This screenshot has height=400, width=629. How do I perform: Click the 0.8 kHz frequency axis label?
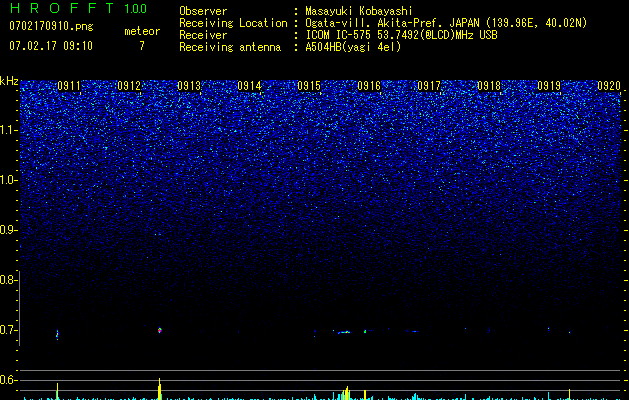coord(9,280)
